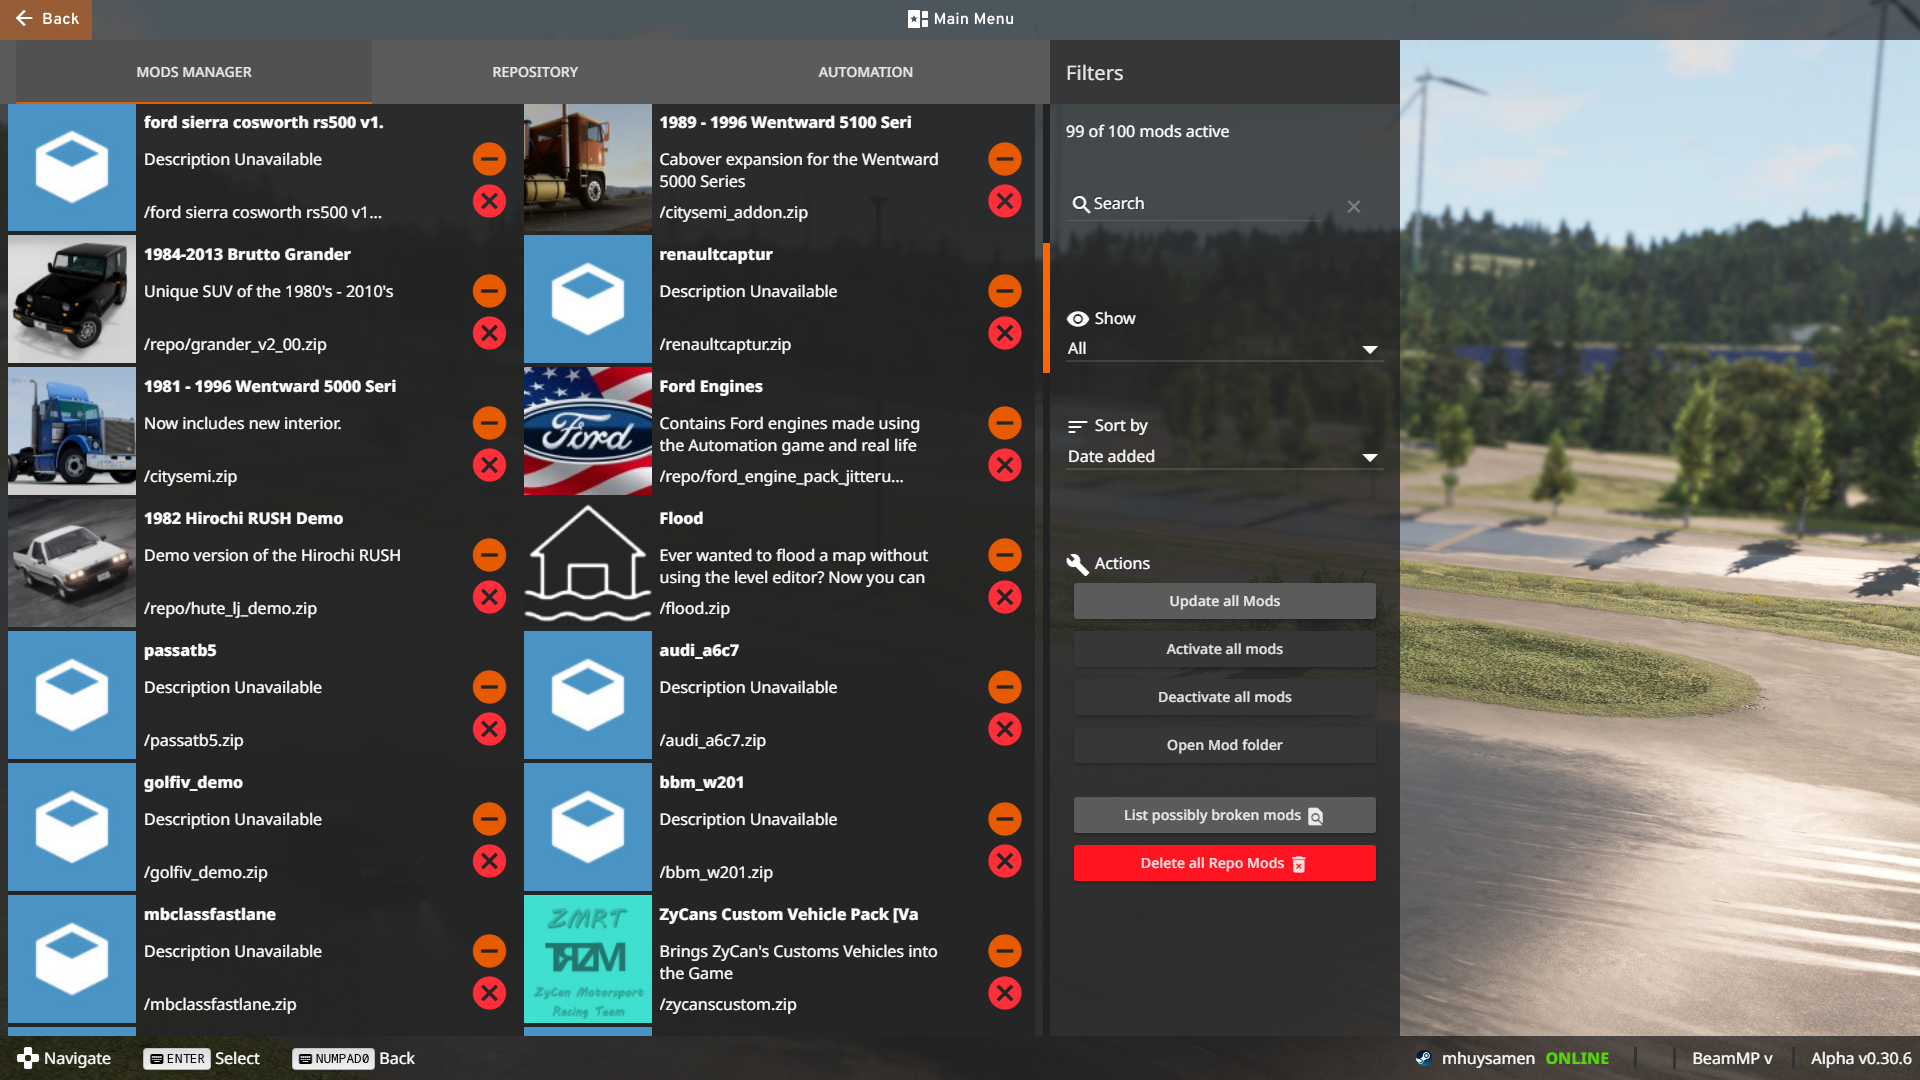Viewport: 1920px width, 1080px height.
Task: Click the NUMPAD0 Back hint
Action: point(353,1058)
